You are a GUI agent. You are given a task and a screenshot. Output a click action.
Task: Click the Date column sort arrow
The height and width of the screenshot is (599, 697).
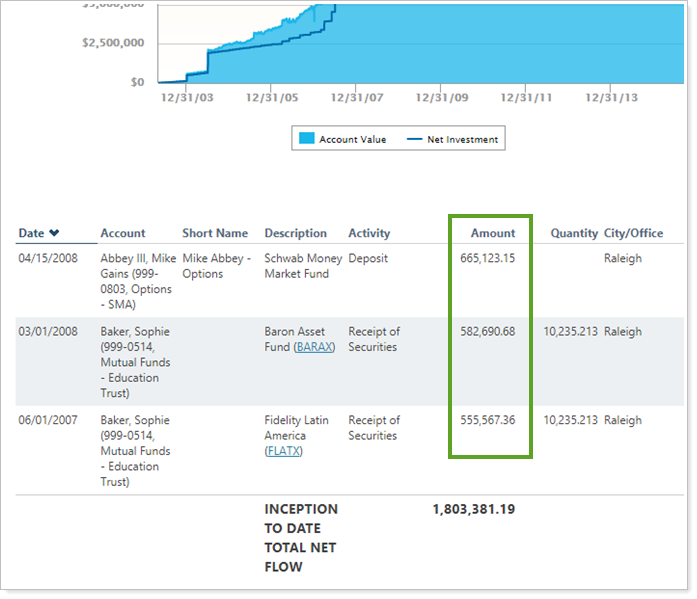pyautogui.click(x=54, y=233)
